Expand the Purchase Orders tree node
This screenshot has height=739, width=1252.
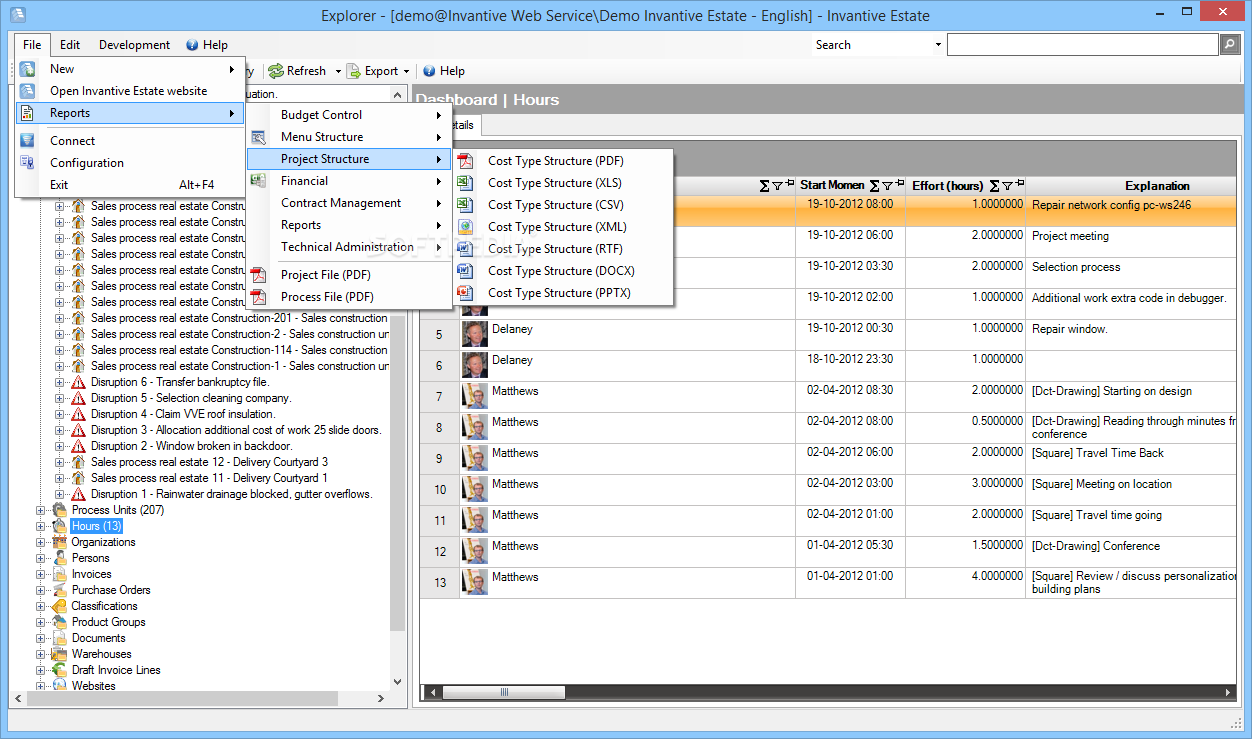tap(41, 590)
